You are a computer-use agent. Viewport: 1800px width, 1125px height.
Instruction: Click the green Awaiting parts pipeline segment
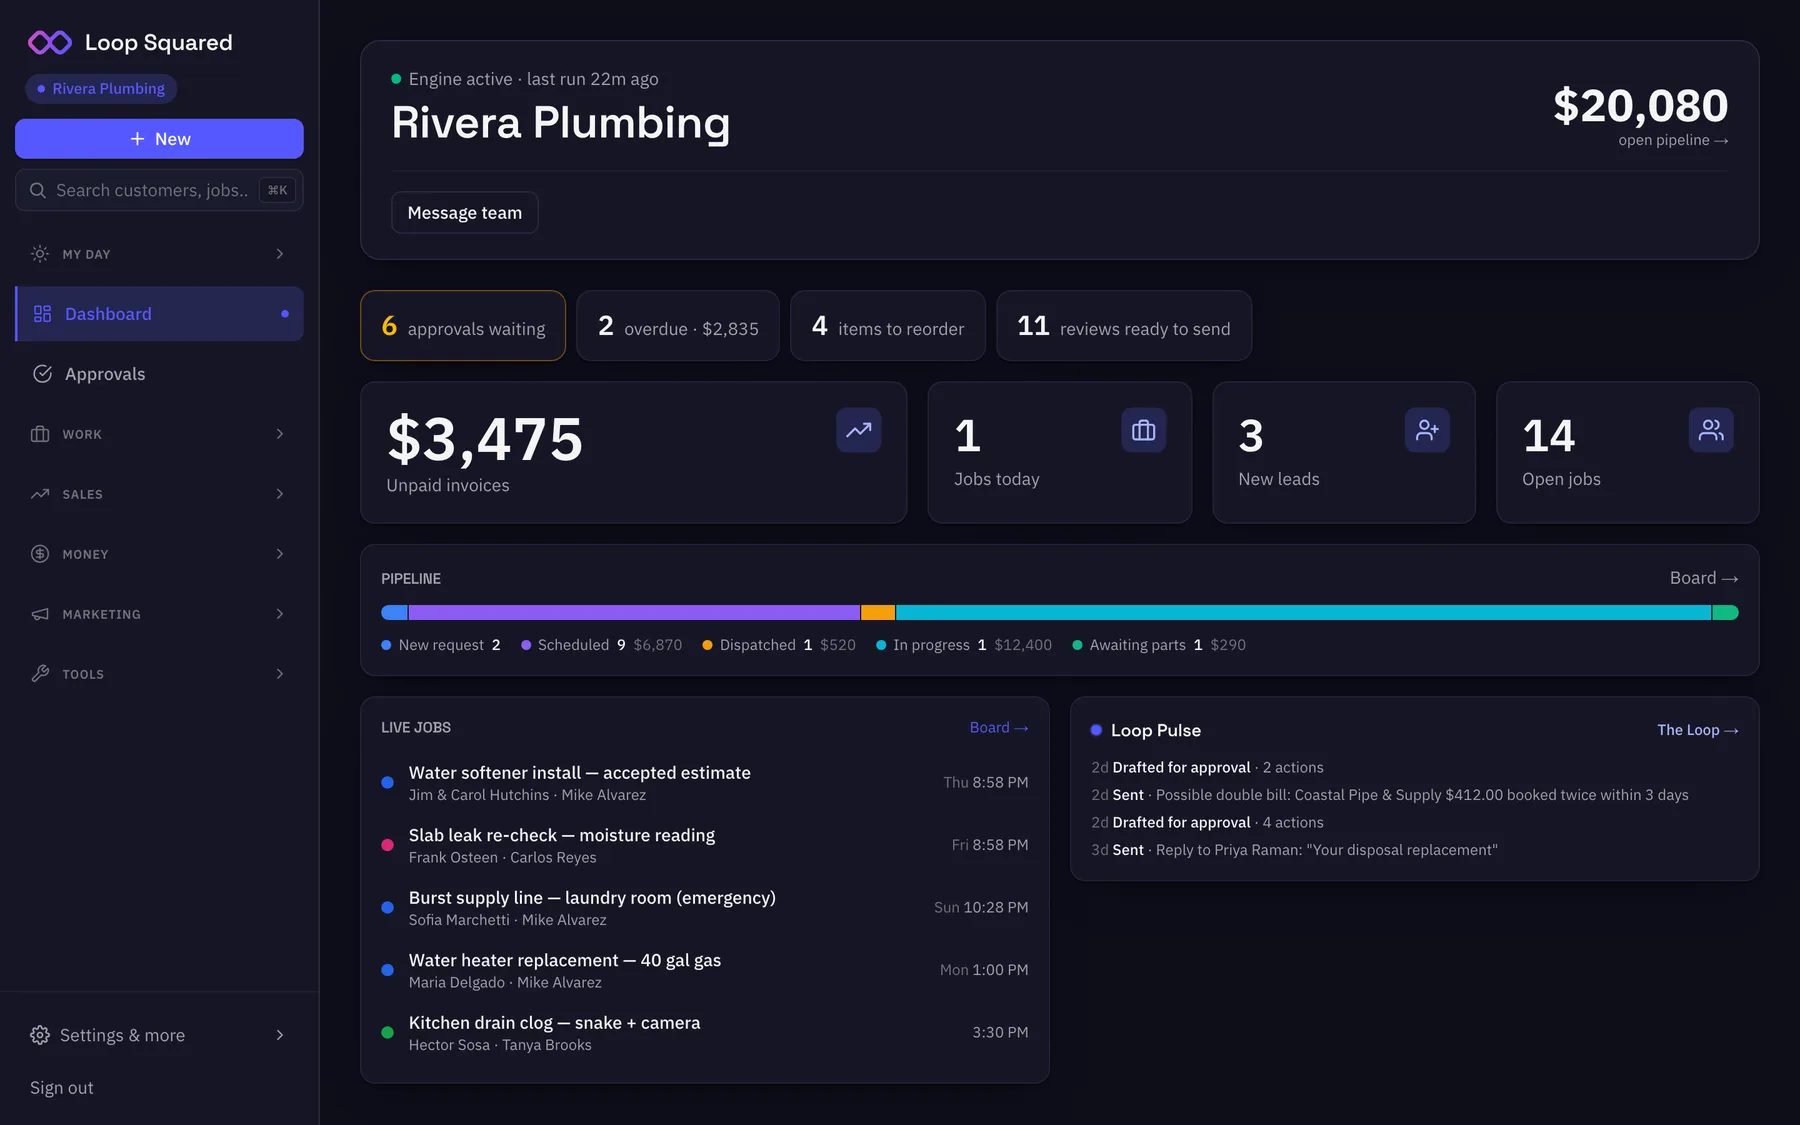1725,613
